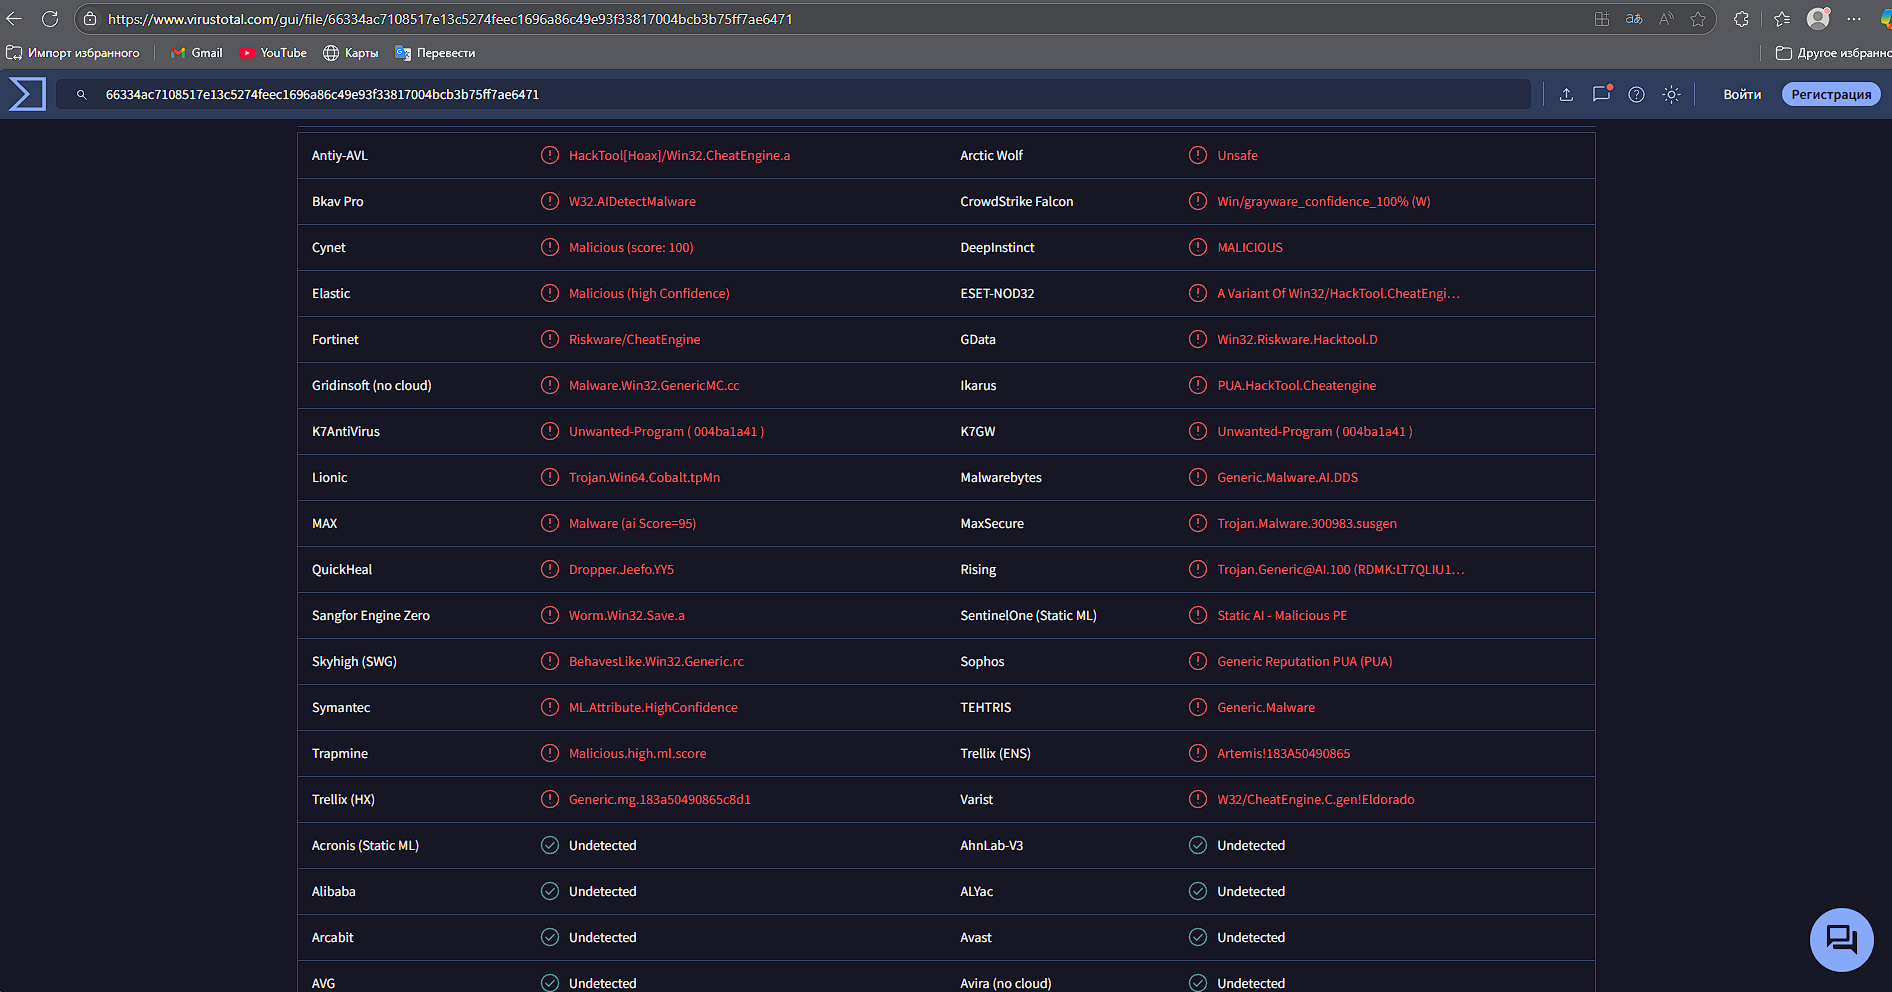The height and width of the screenshot is (992, 1892).
Task: Open Другое избранное folder
Action: pos(1832,53)
